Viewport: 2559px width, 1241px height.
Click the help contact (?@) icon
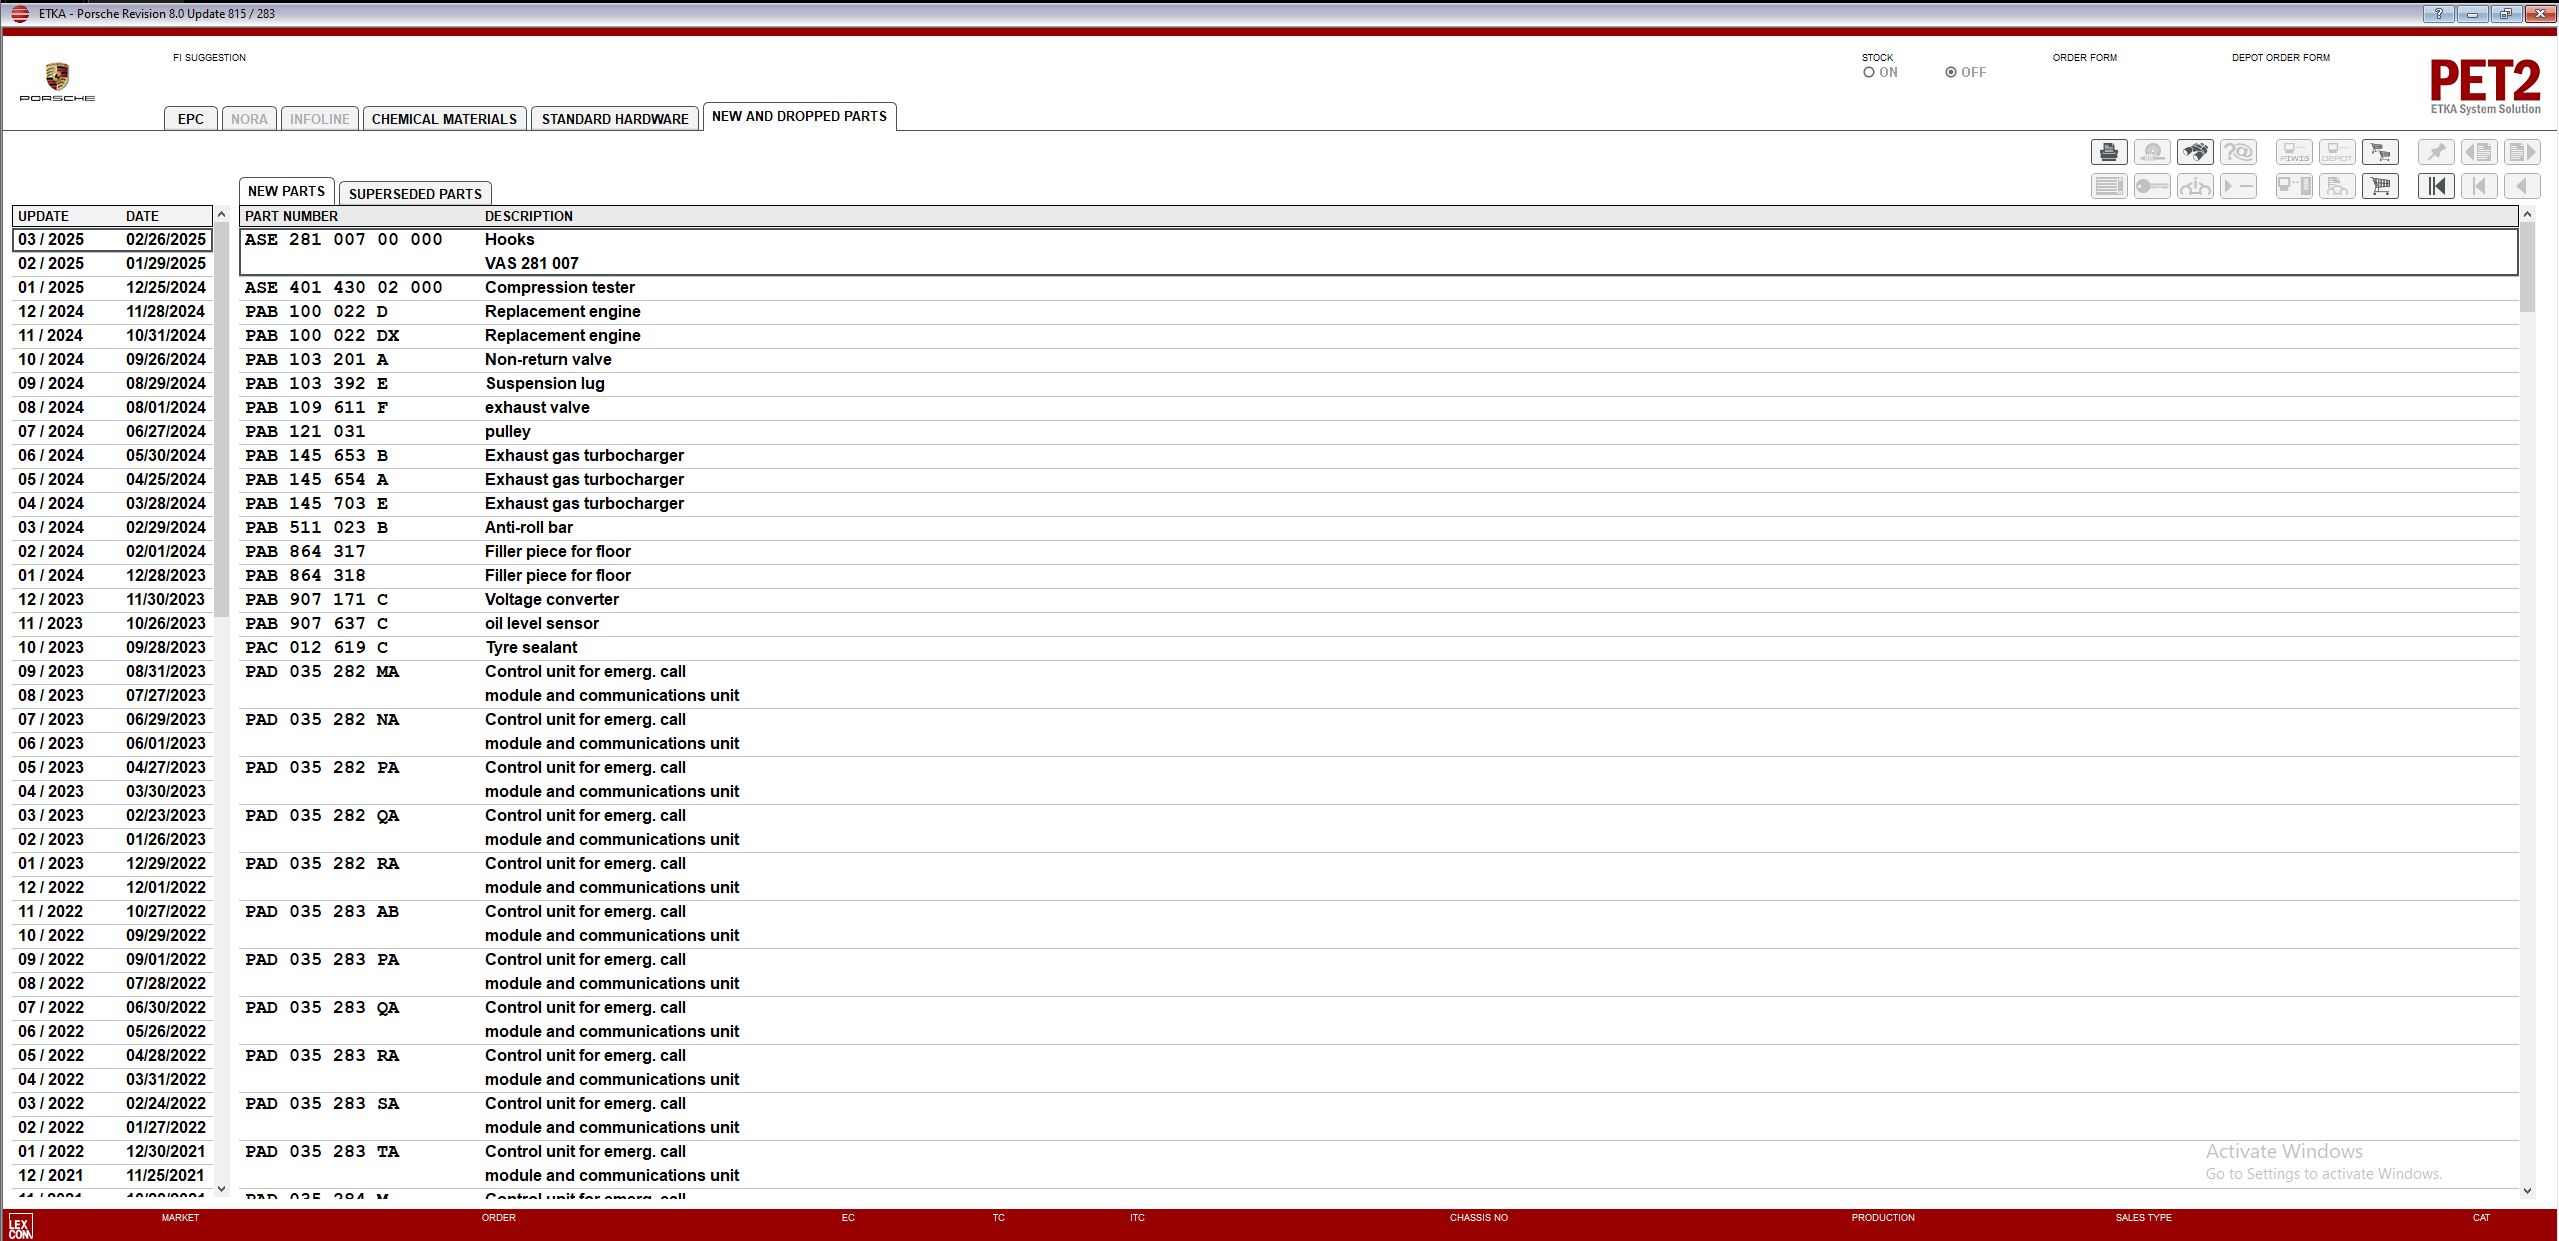click(x=2240, y=151)
